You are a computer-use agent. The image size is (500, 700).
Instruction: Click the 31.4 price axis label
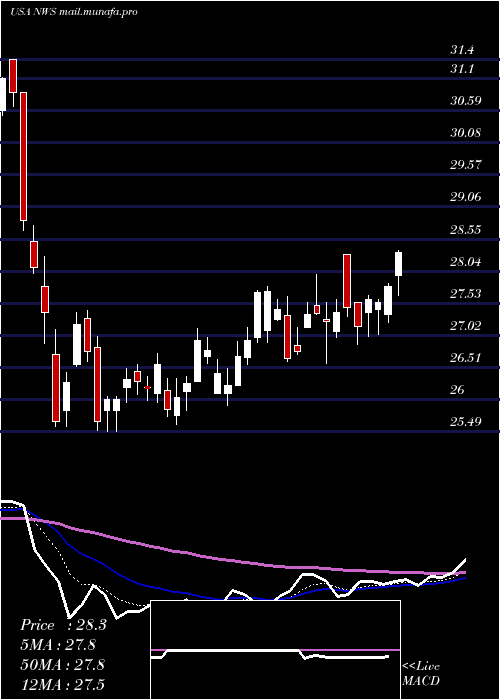[462, 50]
